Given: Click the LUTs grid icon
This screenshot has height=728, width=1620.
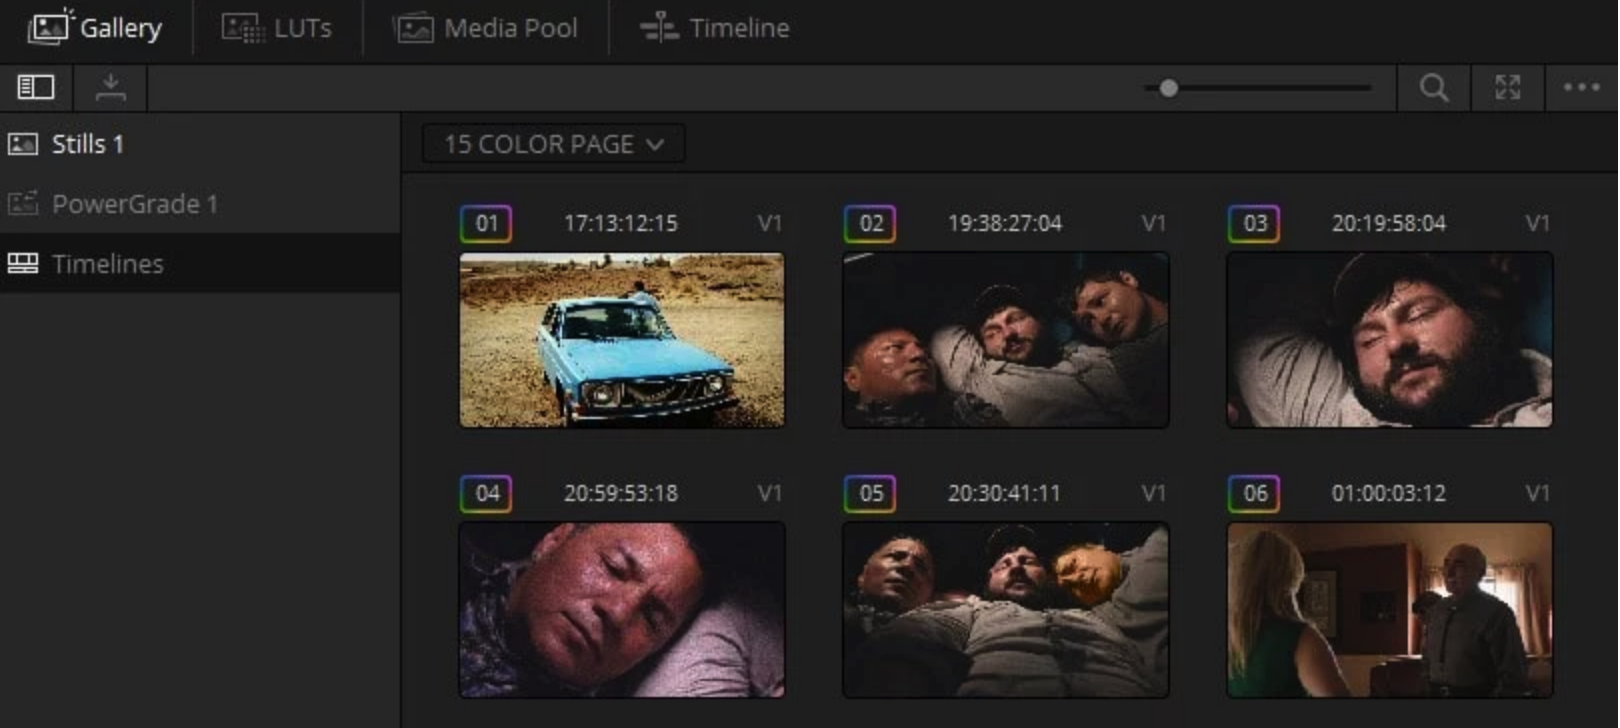Looking at the screenshot, I should pos(243,28).
